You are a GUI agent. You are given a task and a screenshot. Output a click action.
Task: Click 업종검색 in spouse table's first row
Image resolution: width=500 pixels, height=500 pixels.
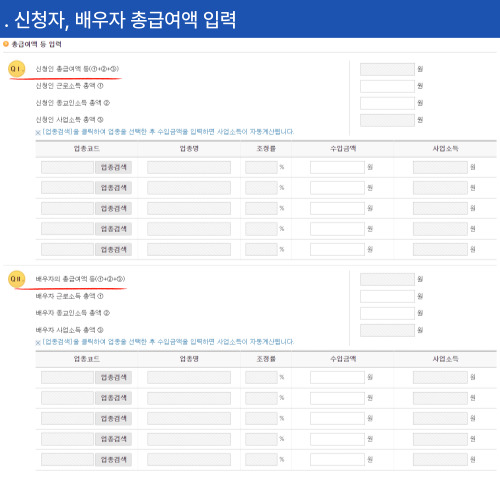(113, 378)
